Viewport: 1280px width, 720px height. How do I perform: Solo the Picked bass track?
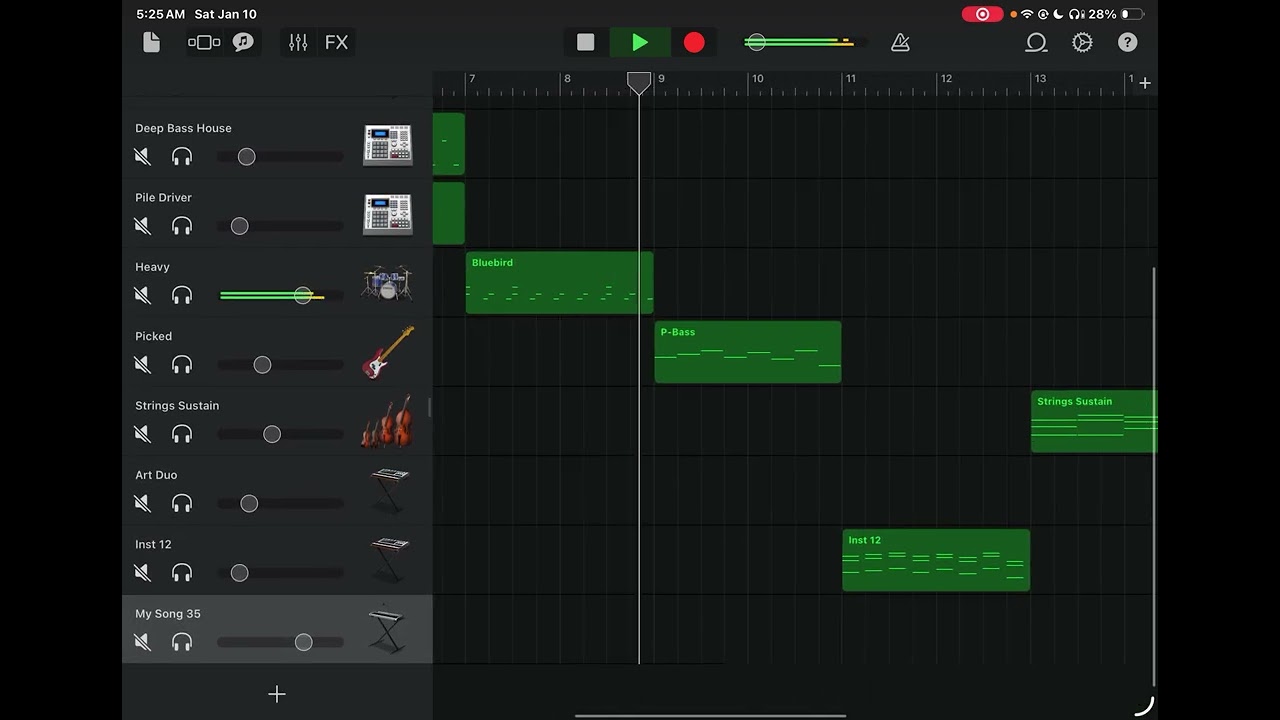click(x=182, y=365)
